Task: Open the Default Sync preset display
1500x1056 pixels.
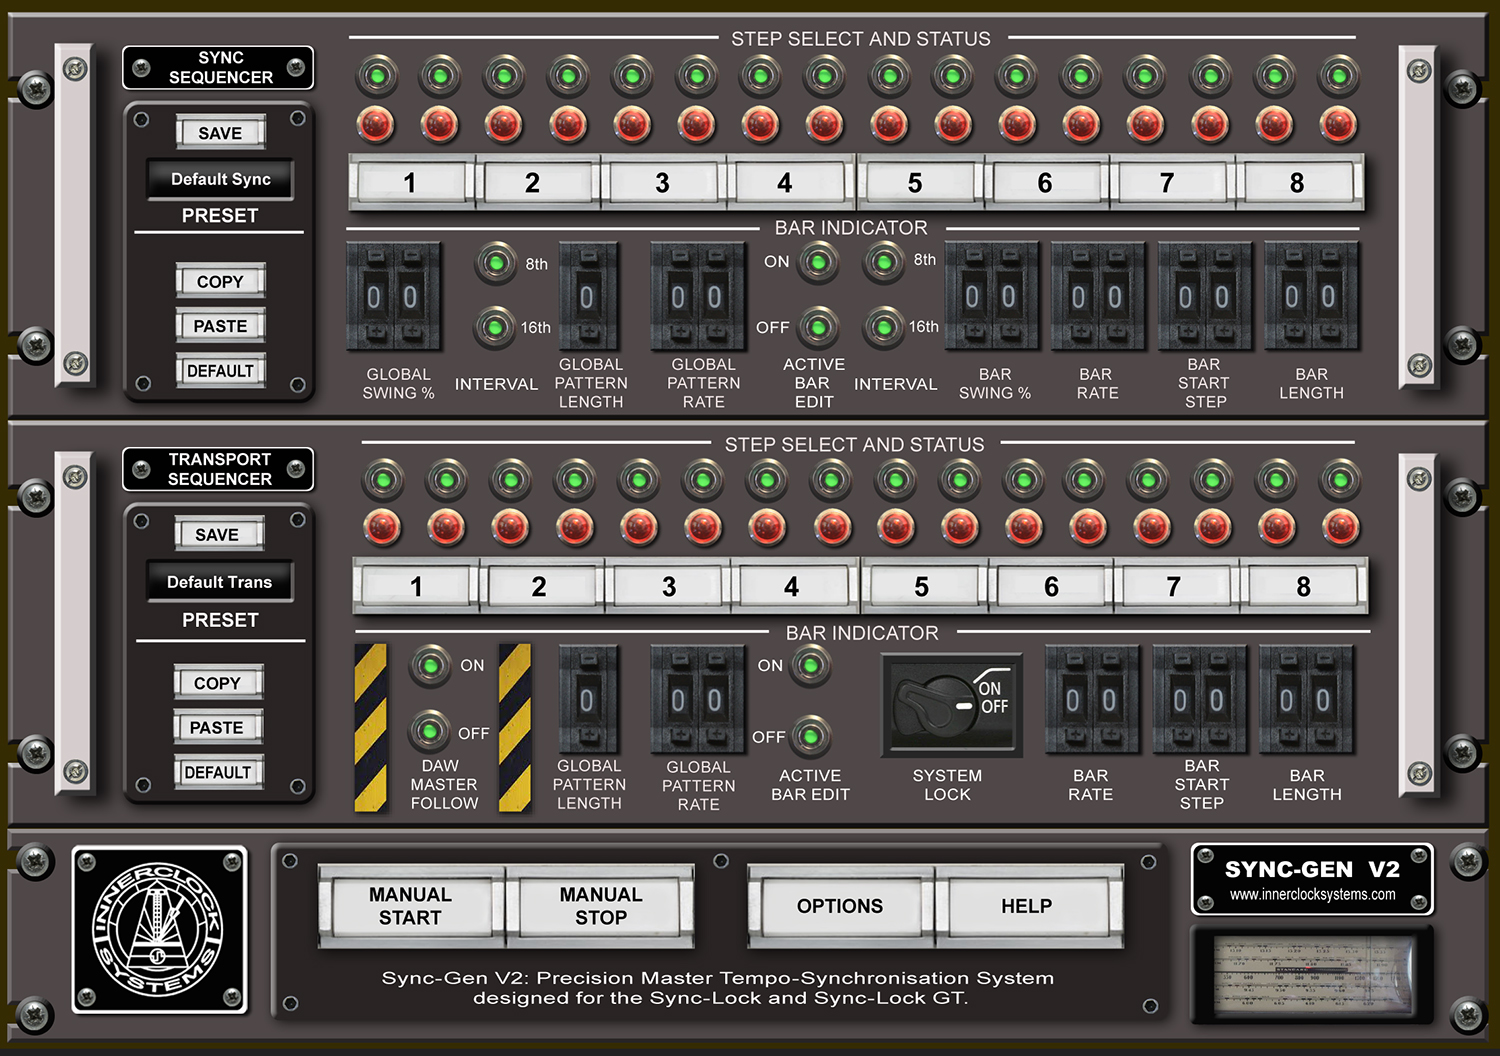Action: (x=220, y=179)
